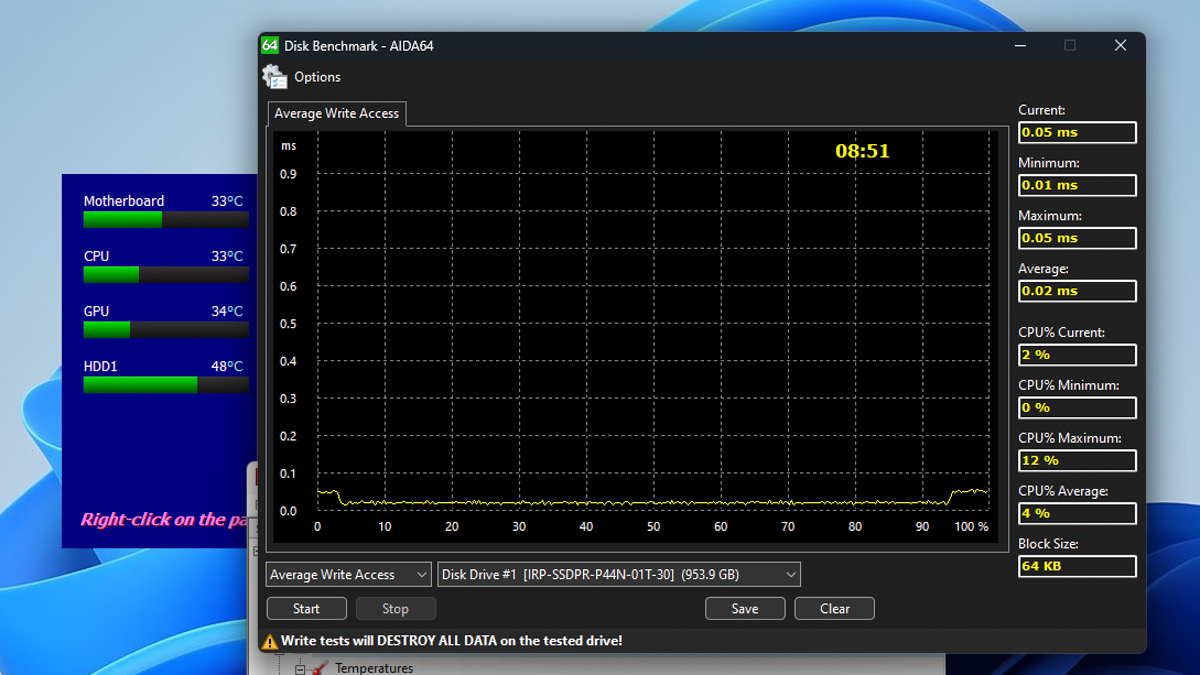Click the CPU% Current 2 % field
Image resolution: width=1200 pixels, height=675 pixels.
click(1077, 354)
